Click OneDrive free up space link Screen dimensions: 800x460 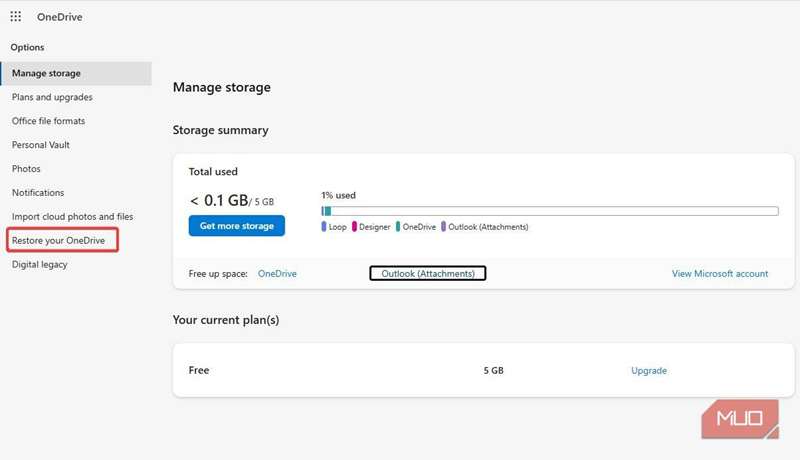[277, 274]
